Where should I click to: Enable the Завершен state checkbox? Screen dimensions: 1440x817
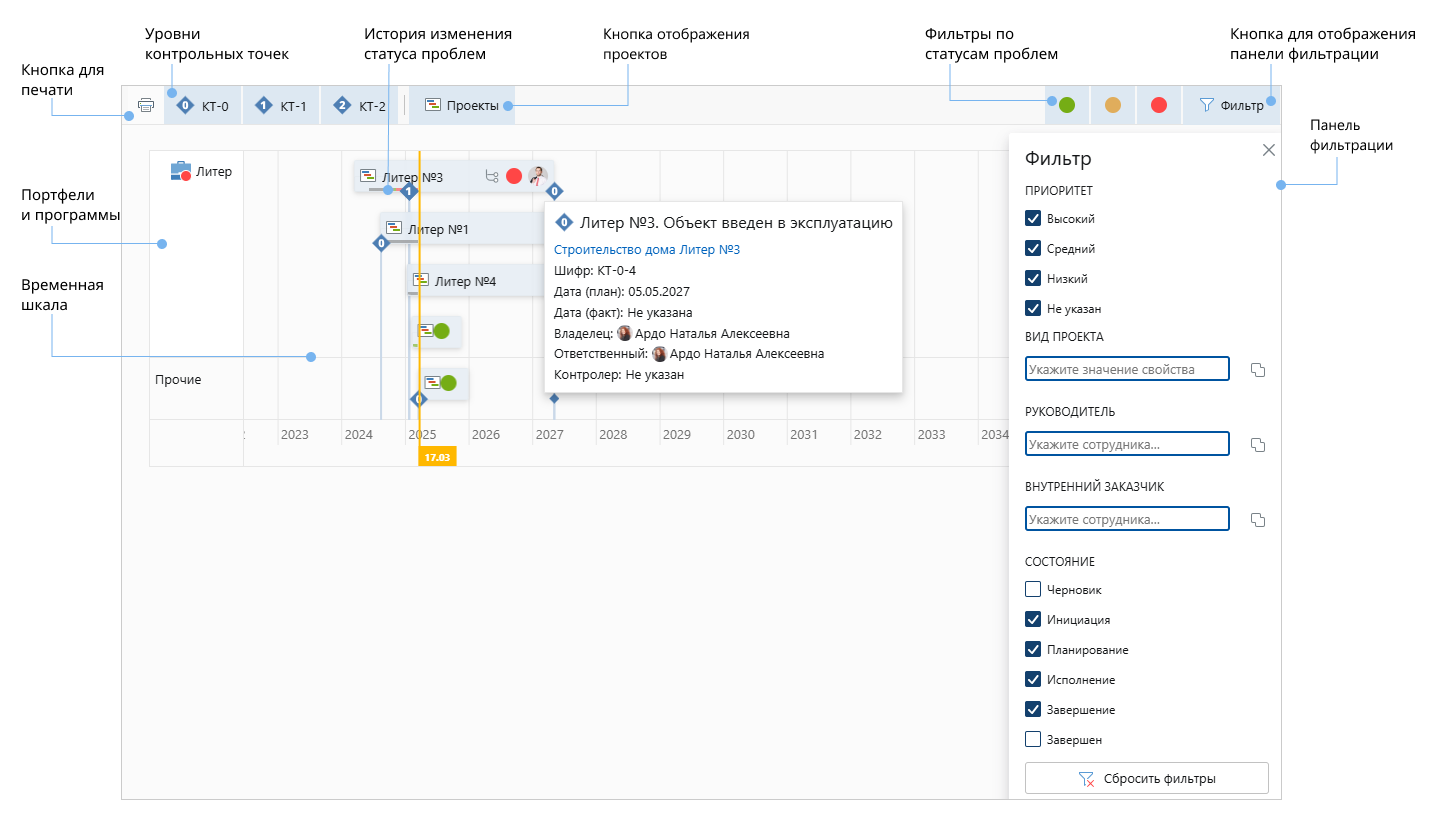(x=1033, y=740)
